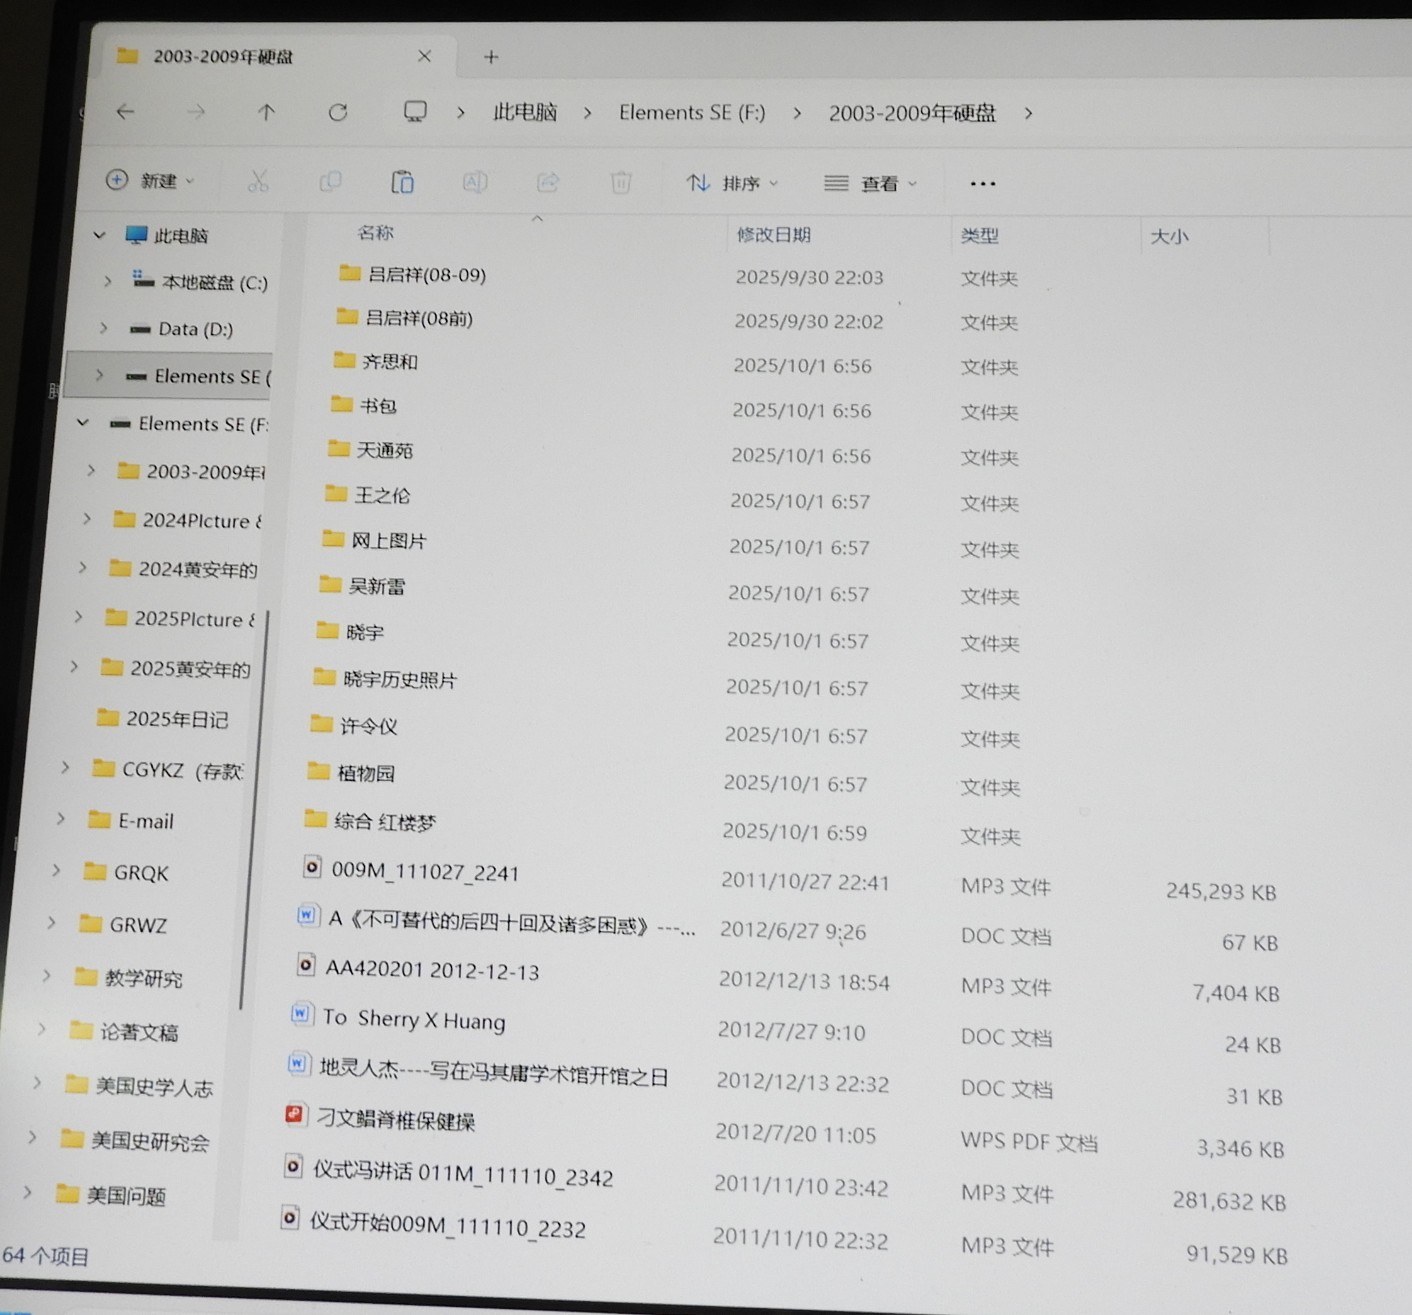
Task: Select the 综合 红楼梦 folder
Action: tap(384, 822)
